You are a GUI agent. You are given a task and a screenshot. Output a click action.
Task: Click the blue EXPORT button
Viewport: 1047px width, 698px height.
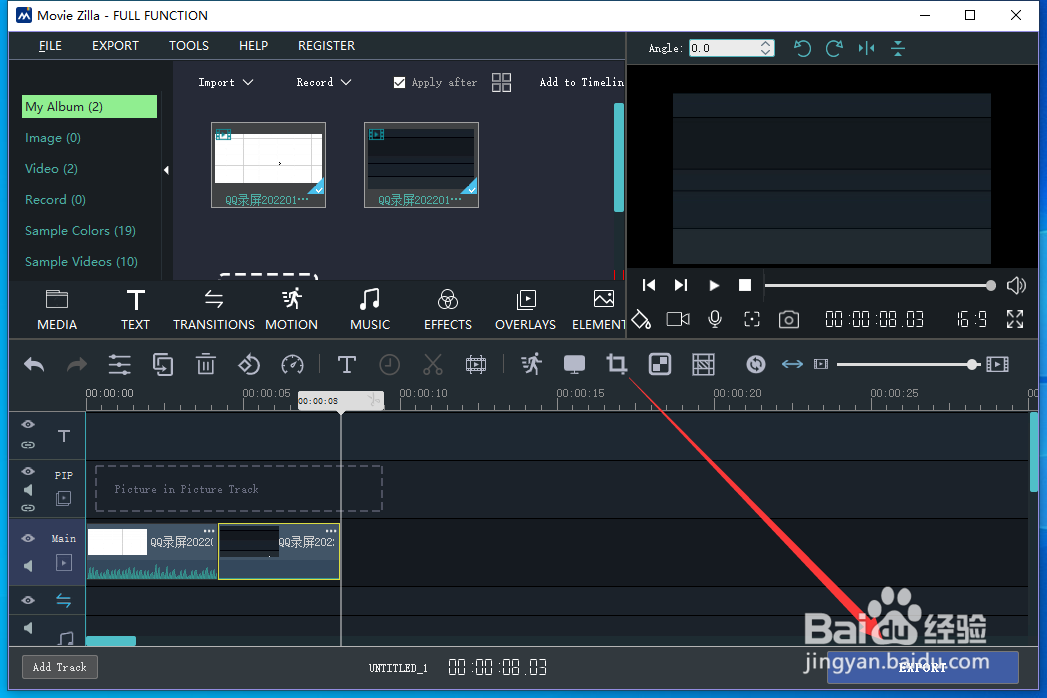(923, 667)
